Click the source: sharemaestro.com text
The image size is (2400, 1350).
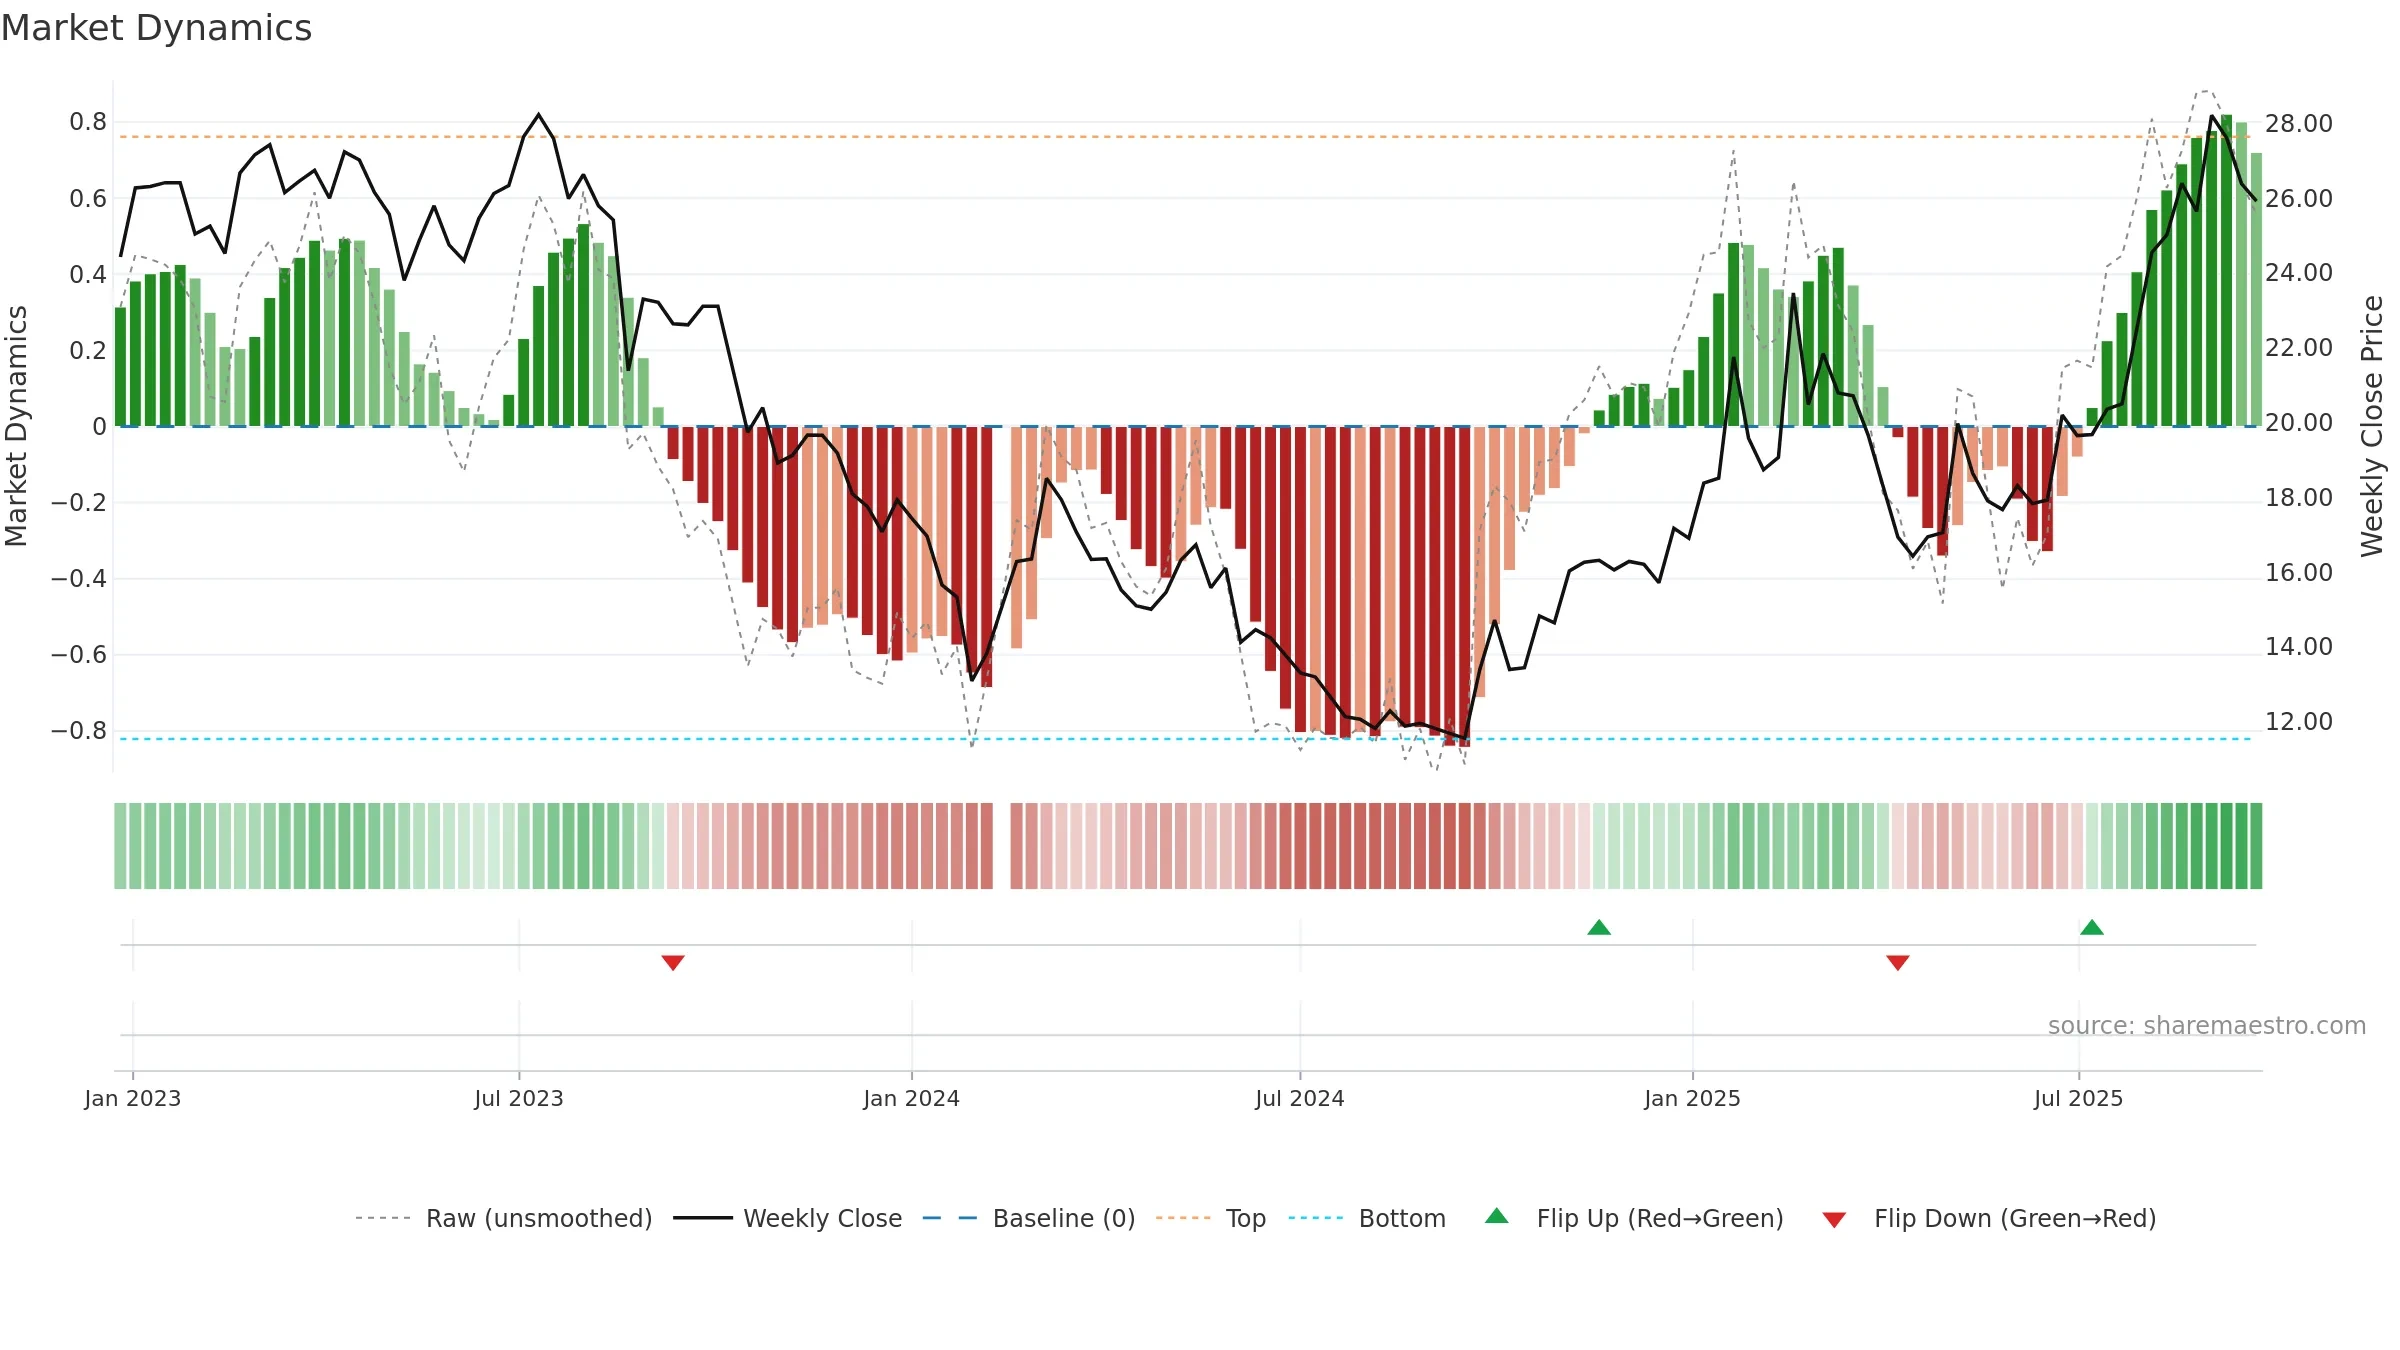[2207, 1025]
